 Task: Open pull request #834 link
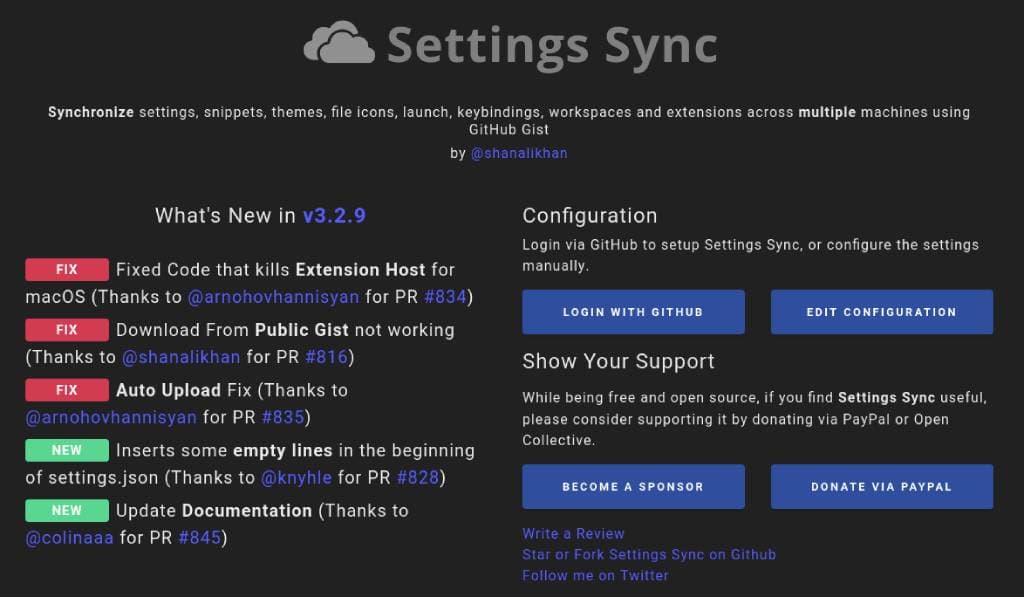pos(445,297)
